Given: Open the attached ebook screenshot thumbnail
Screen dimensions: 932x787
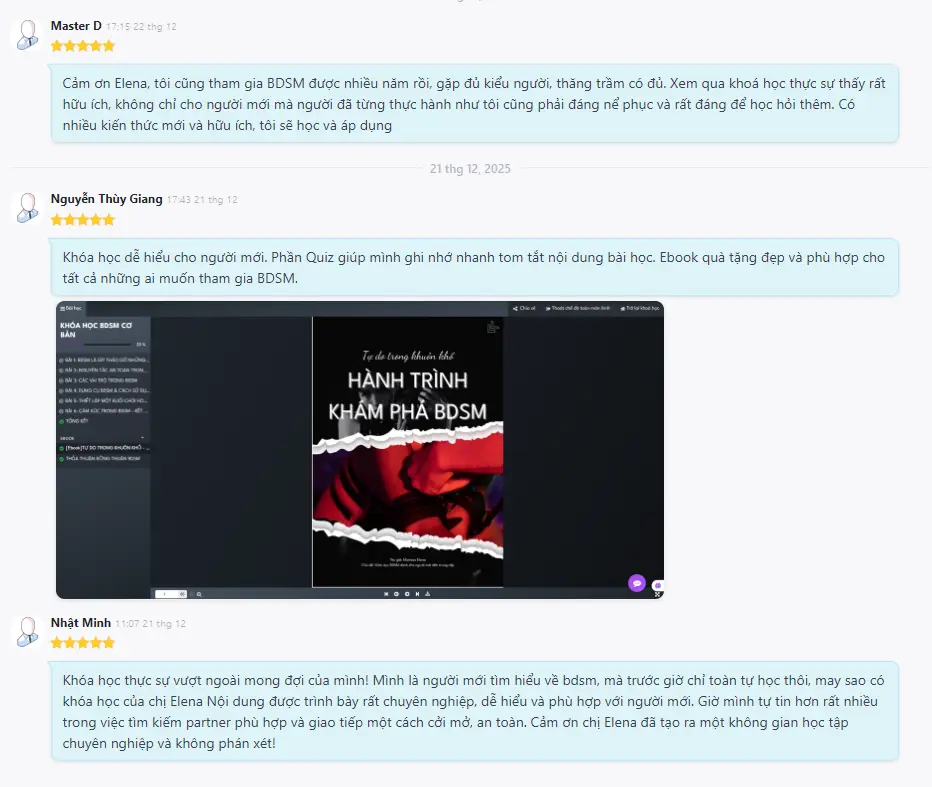Looking at the screenshot, I should (x=359, y=450).
